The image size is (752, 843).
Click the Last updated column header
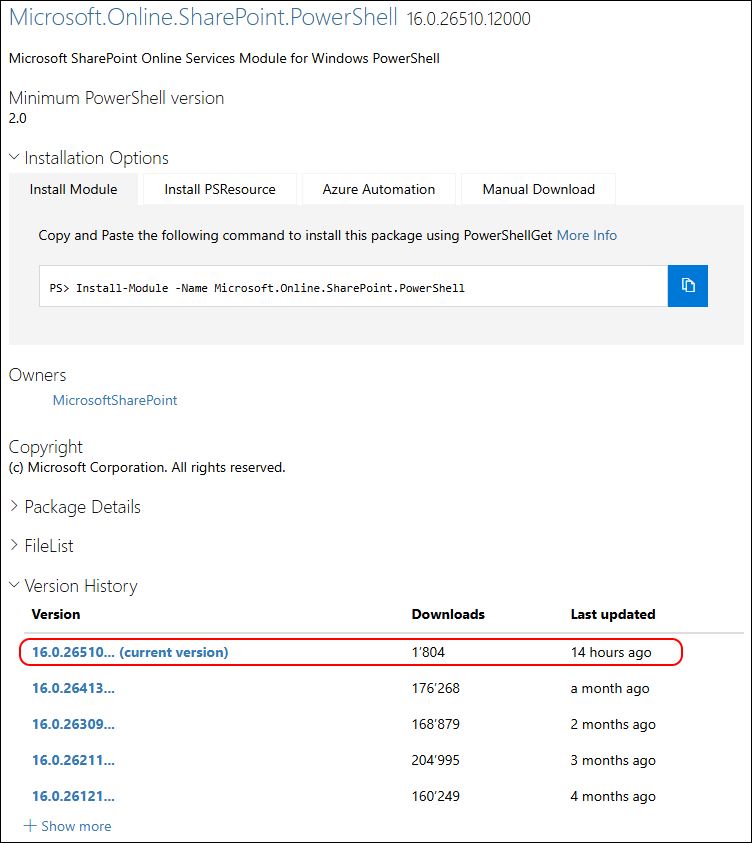coord(613,615)
